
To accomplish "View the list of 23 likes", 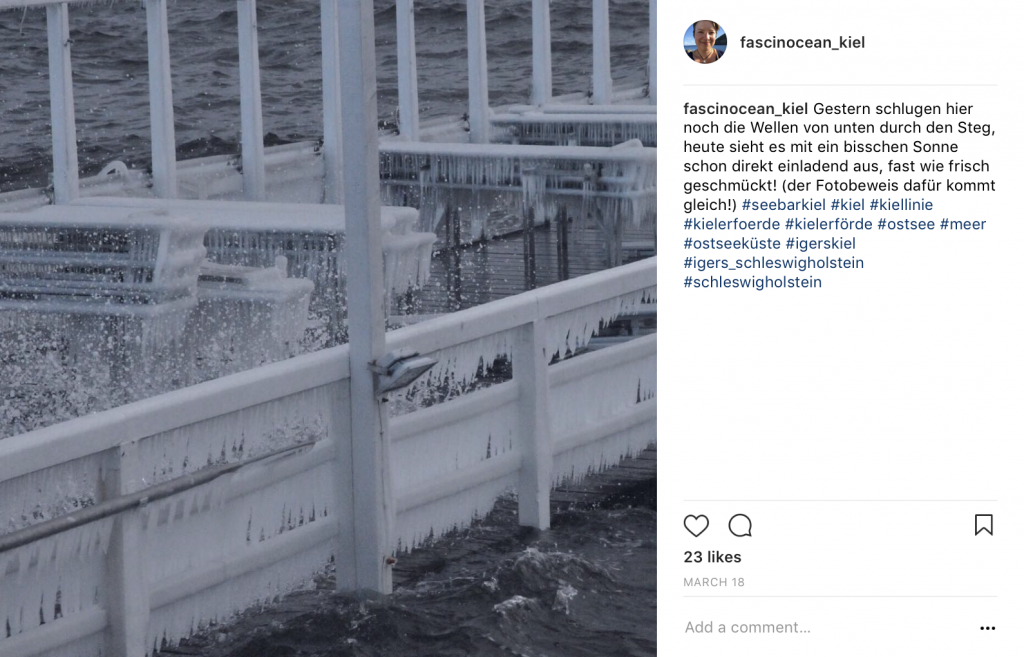I will pos(712,557).
